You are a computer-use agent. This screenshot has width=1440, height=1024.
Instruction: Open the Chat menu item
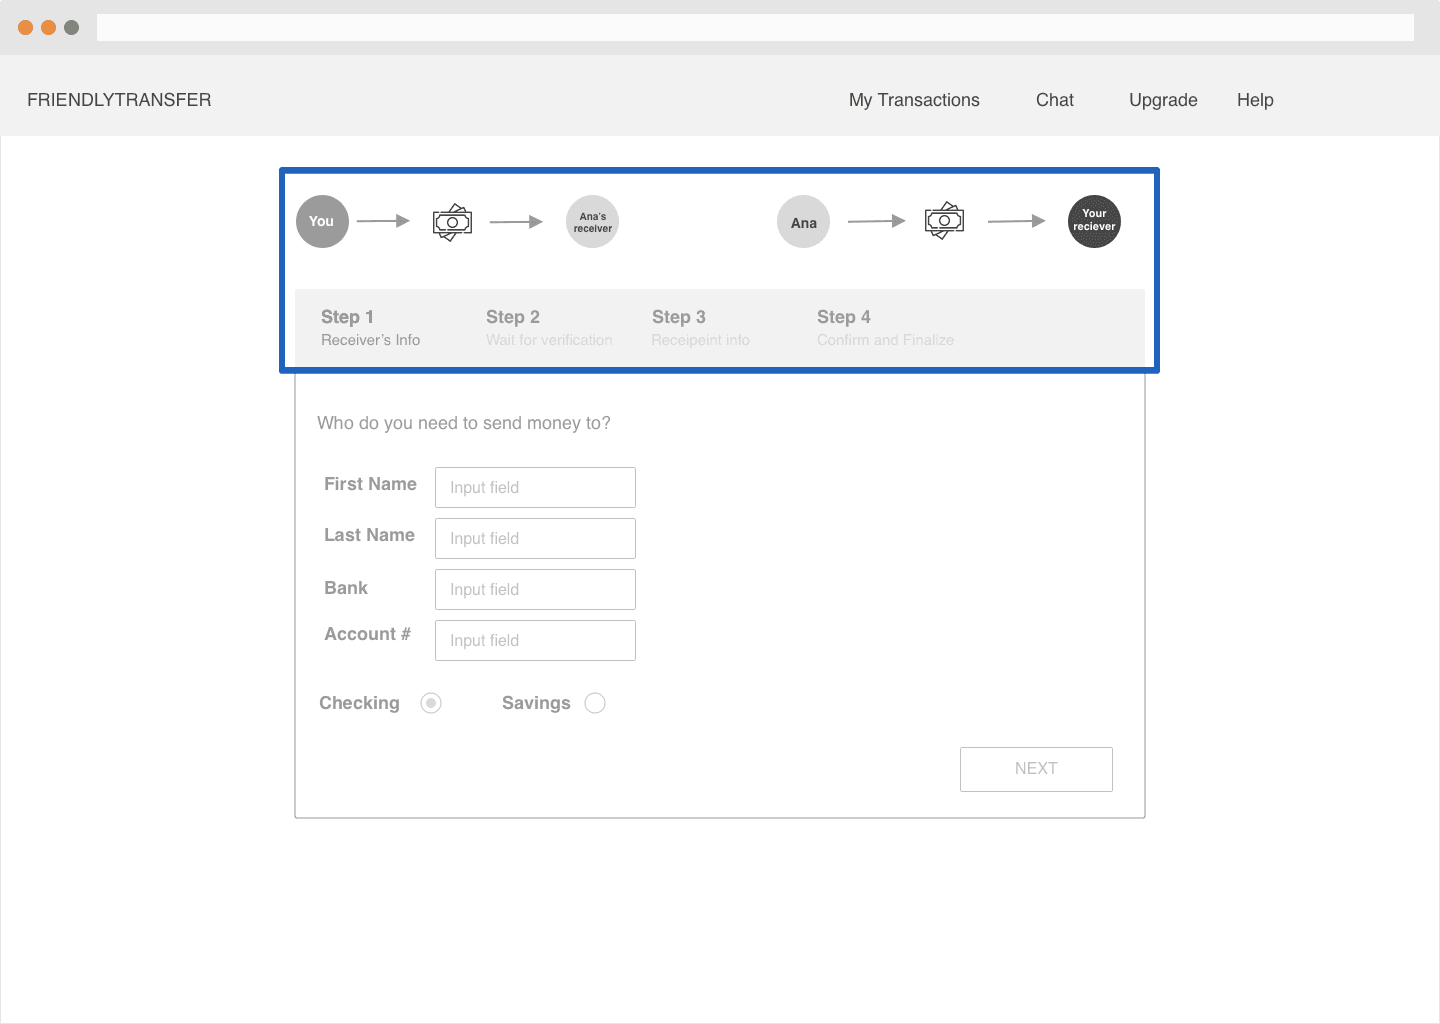(x=1054, y=99)
